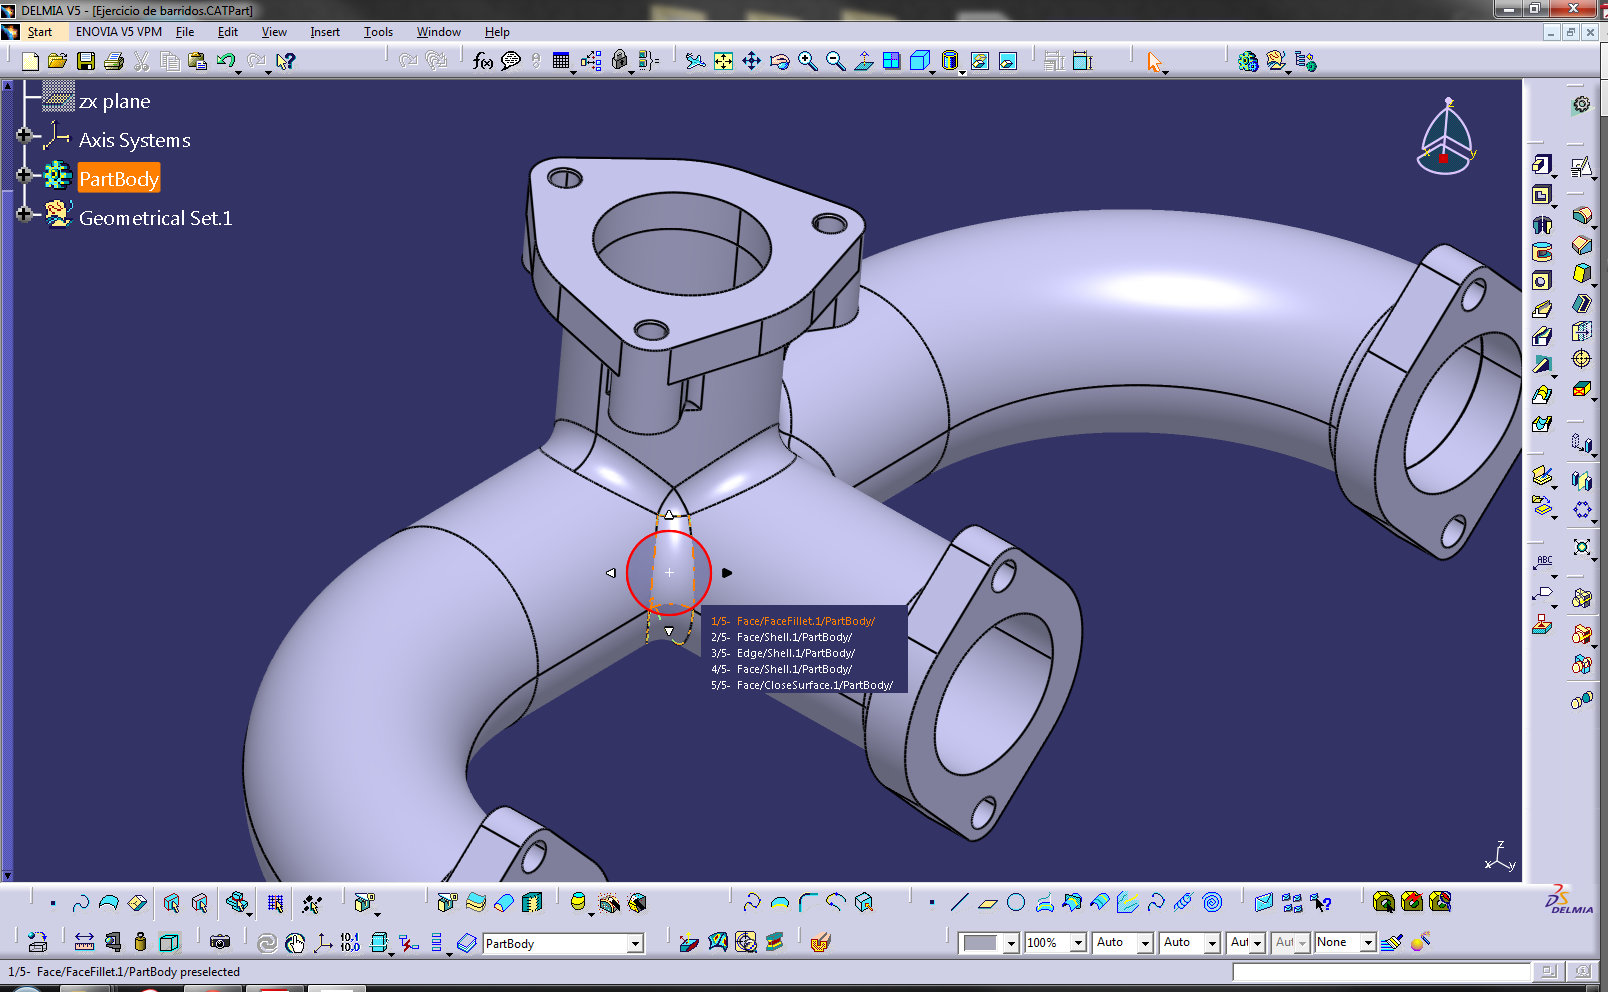Open the first Auto line-thickness dropdown

[1144, 942]
